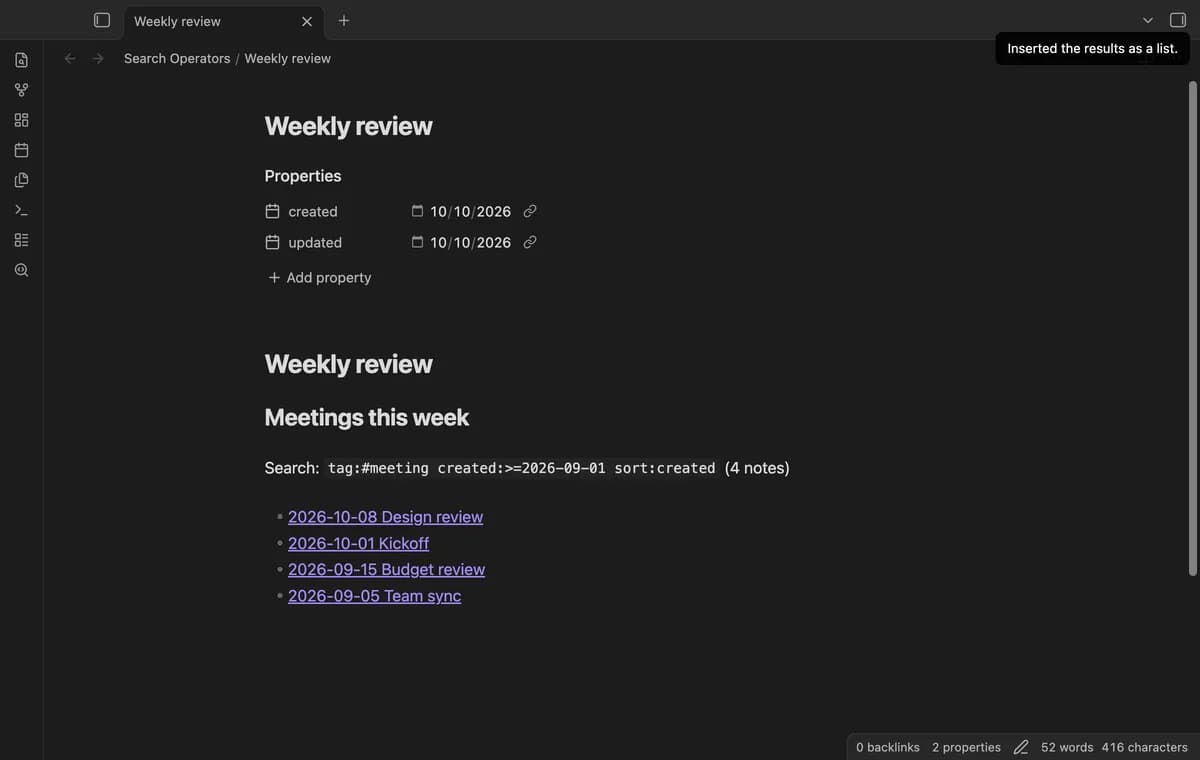Open the 2026-09-05 Team sync link

pos(374,596)
